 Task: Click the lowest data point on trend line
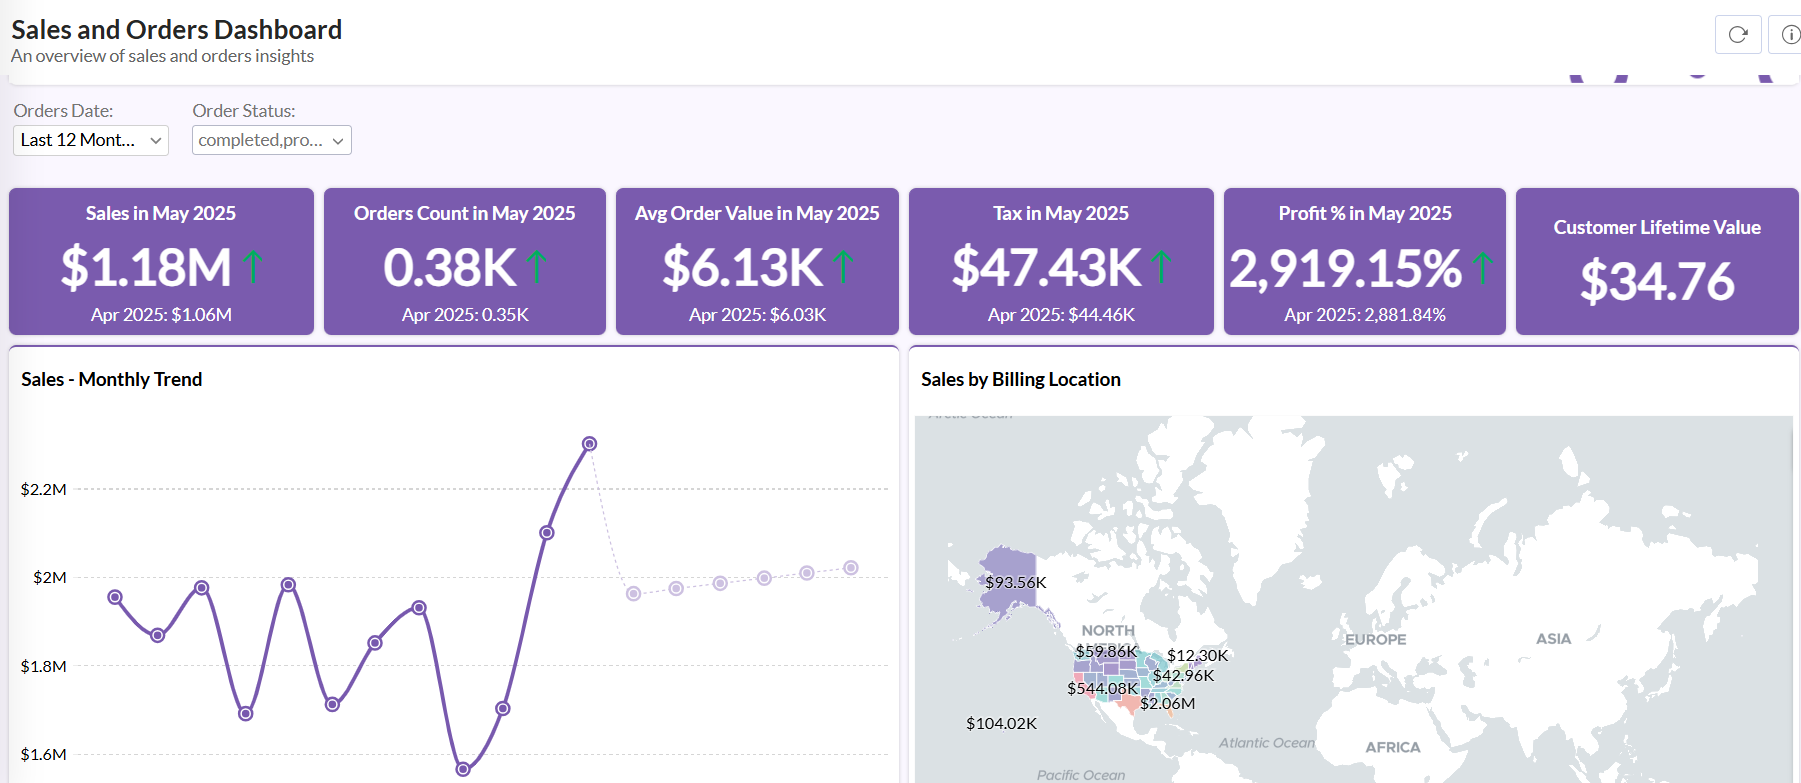(463, 769)
